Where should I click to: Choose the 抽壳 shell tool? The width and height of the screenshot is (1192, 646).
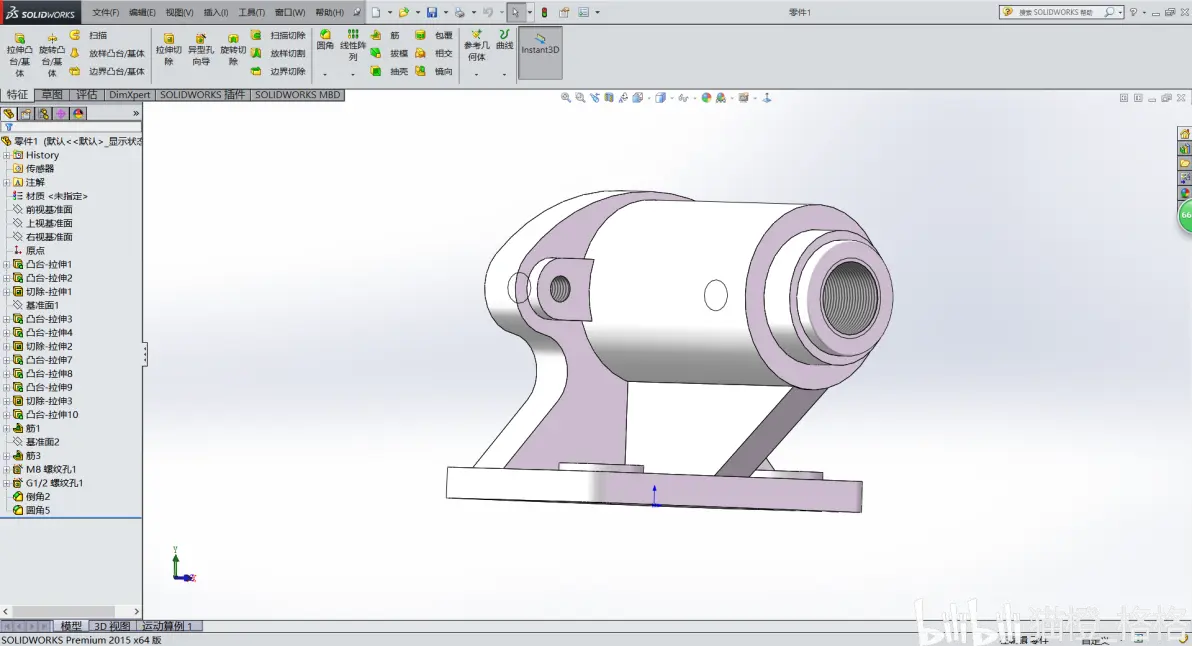point(389,71)
